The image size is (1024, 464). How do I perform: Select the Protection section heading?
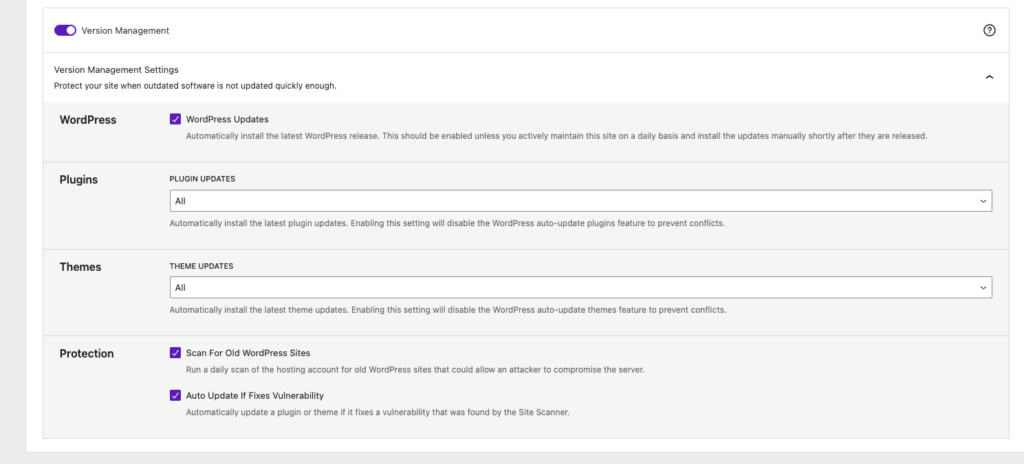click(x=87, y=353)
